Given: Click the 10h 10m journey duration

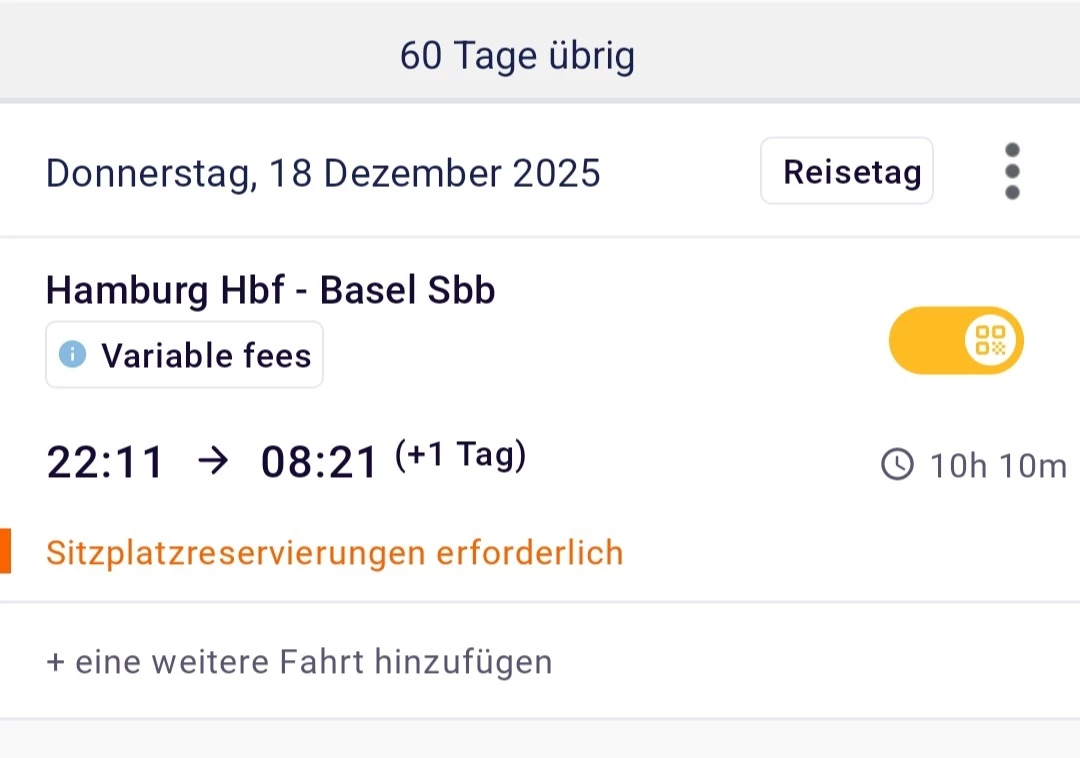Looking at the screenshot, I should coord(998,466).
